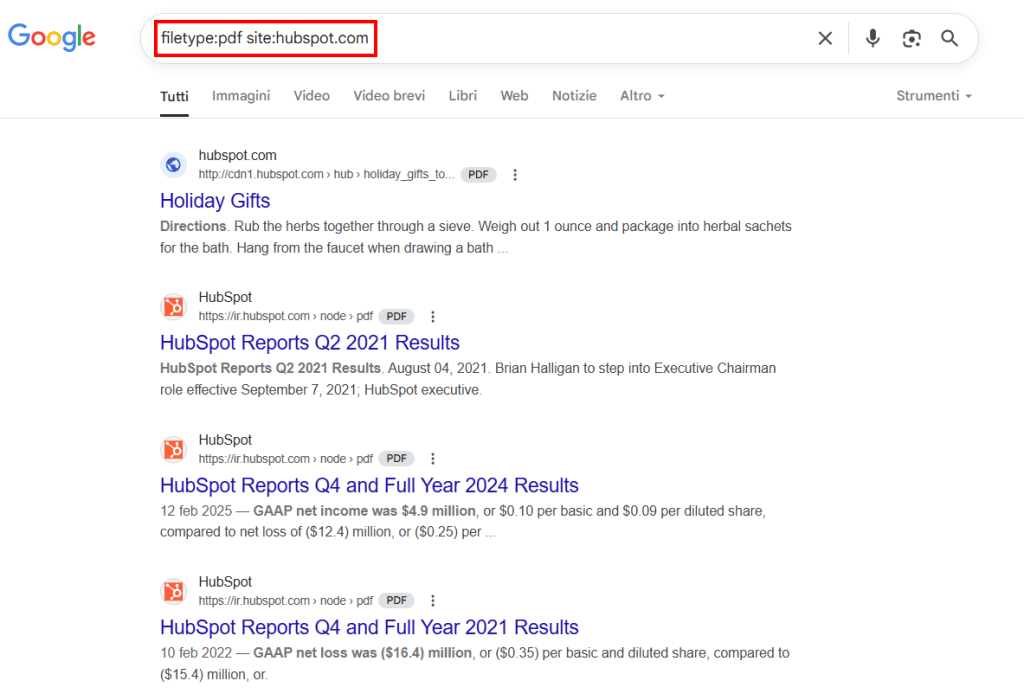Open three-dot menu for Q4 2024 result
Screen dimensions: 1024x700
(433, 459)
